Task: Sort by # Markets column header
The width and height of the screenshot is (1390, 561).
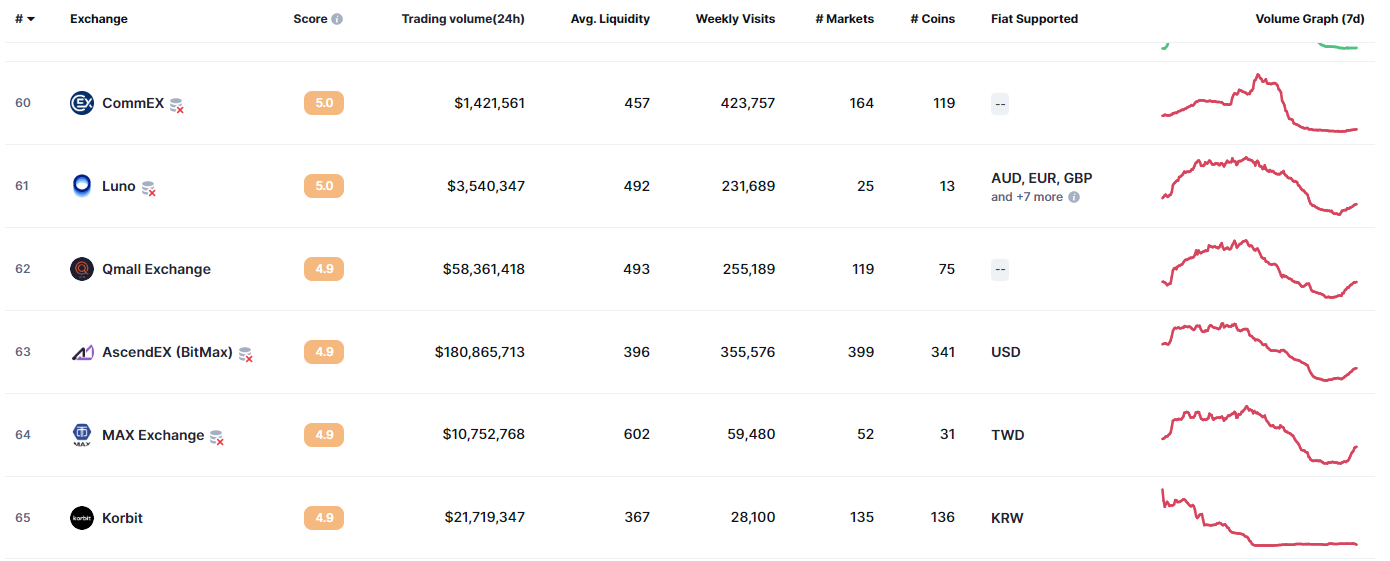Action: pyautogui.click(x=845, y=19)
